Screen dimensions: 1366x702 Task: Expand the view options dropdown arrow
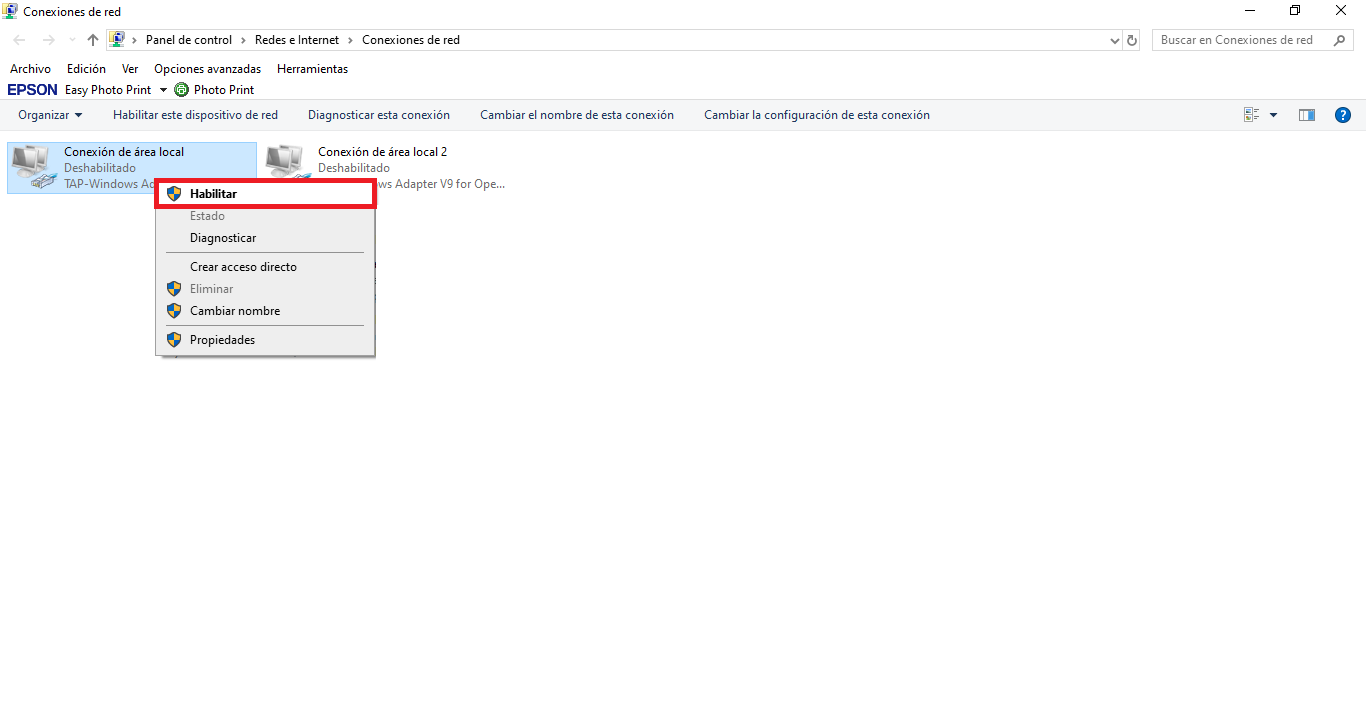click(1273, 115)
